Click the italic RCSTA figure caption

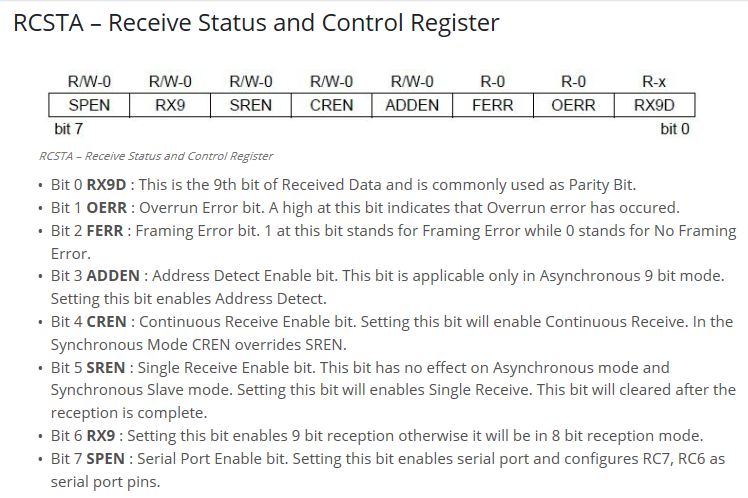click(x=156, y=156)
